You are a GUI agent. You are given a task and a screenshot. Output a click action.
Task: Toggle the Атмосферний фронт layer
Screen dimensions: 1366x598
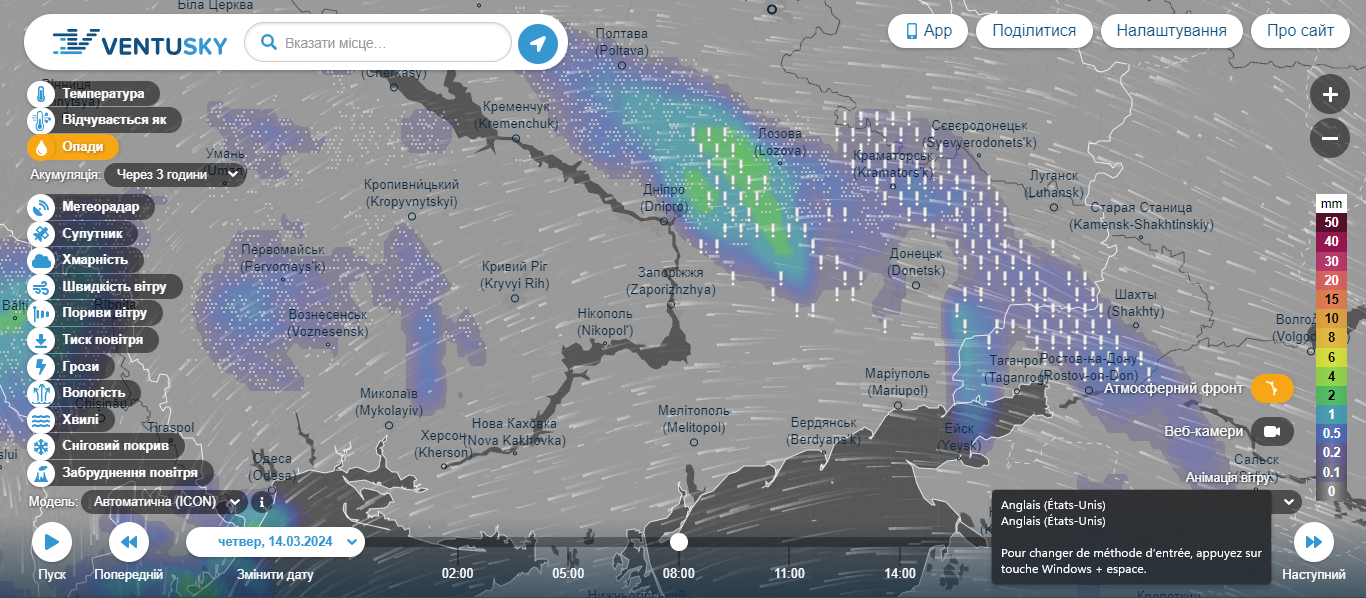[x=1272, y=388]
